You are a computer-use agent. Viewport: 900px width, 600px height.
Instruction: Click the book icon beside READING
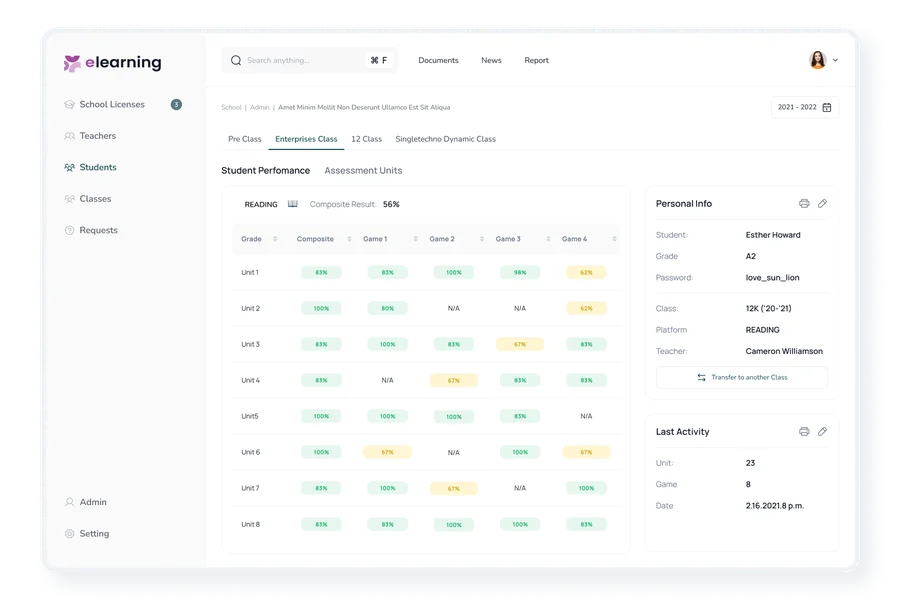point(293,204)
